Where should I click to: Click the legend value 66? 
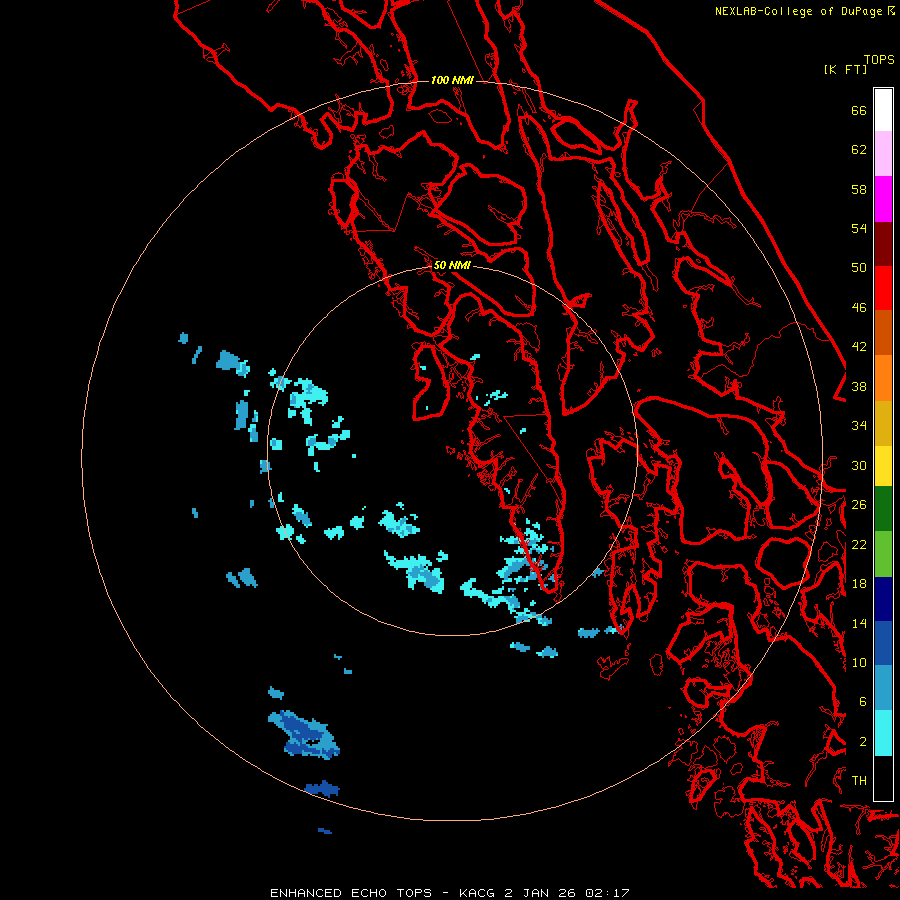pos(859,111)
